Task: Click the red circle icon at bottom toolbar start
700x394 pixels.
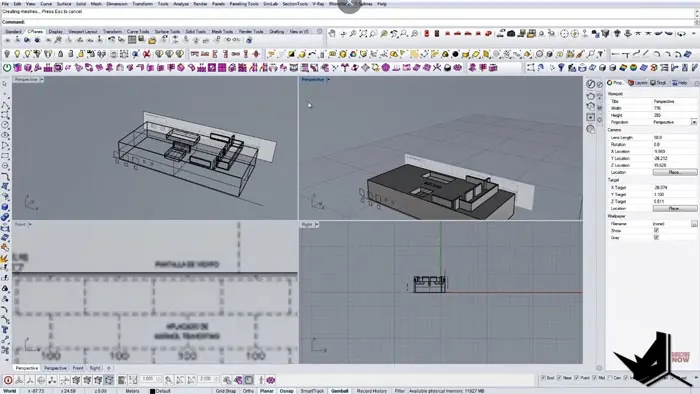Action: 8,380
